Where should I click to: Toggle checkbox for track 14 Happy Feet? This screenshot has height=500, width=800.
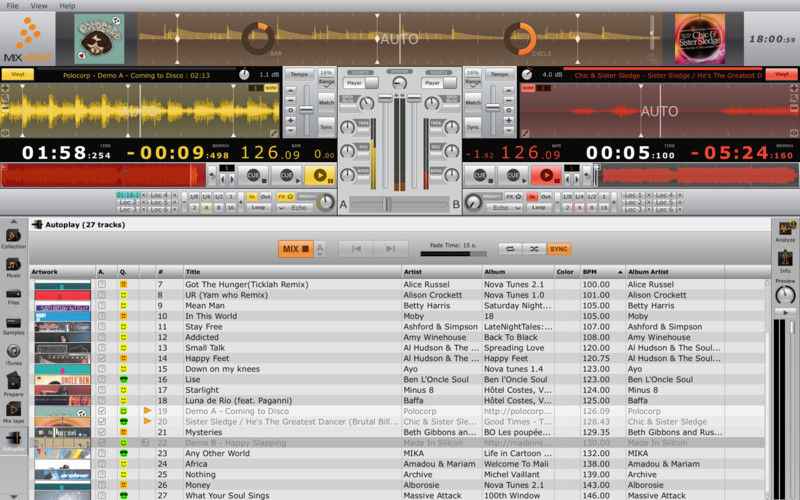coord(102,358)
